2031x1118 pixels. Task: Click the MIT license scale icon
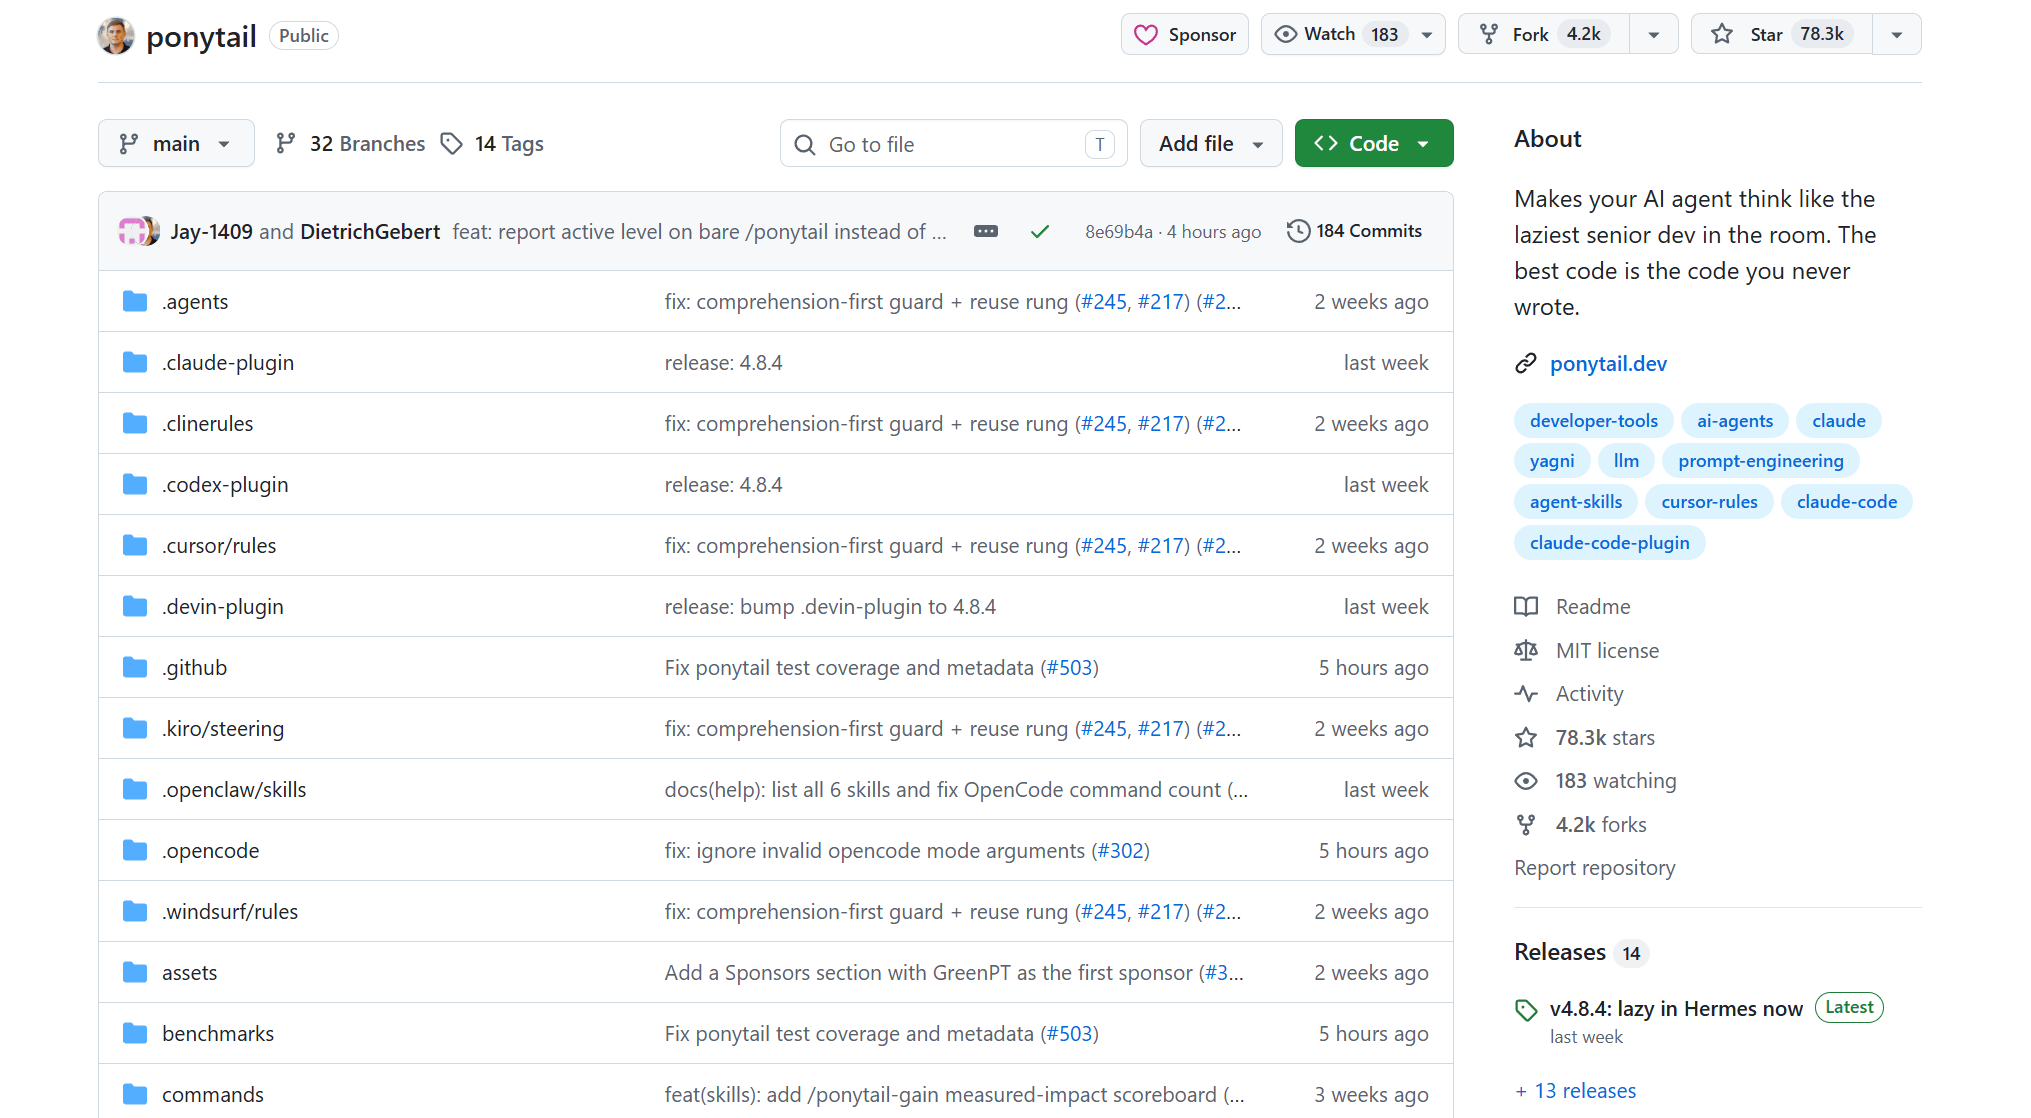[1526, 650]
